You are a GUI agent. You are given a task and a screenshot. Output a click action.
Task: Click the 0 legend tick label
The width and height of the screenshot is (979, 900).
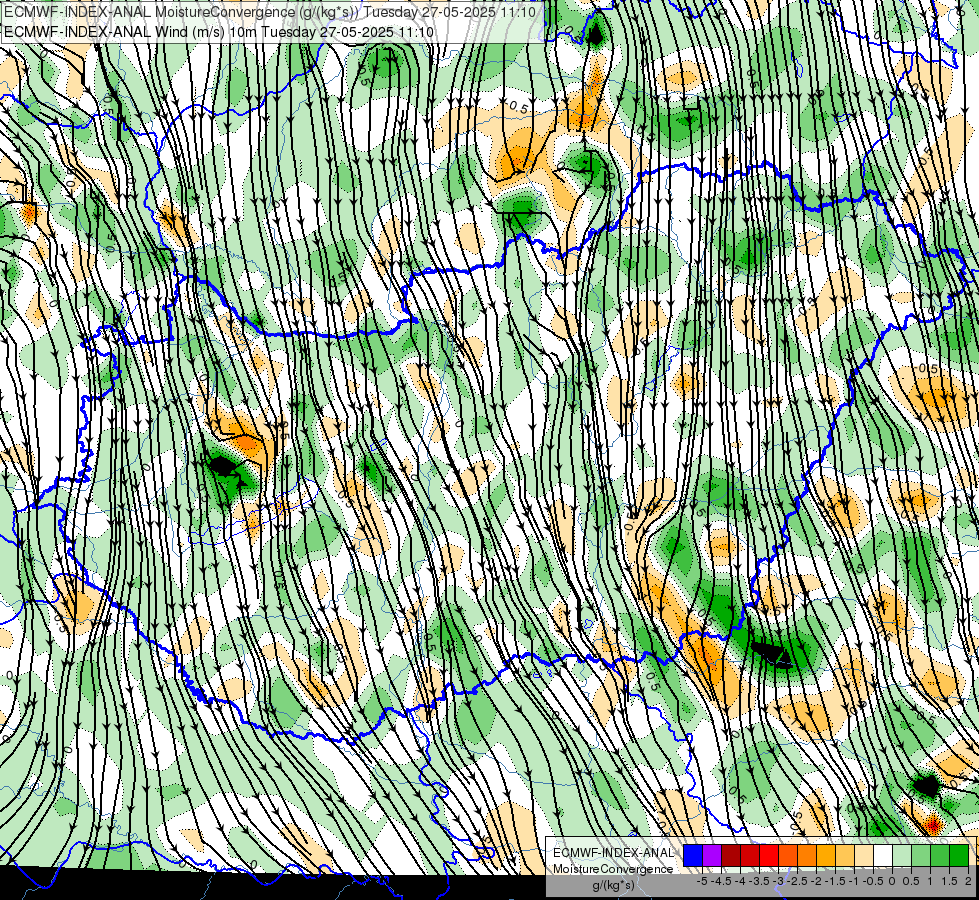(892, 881)
